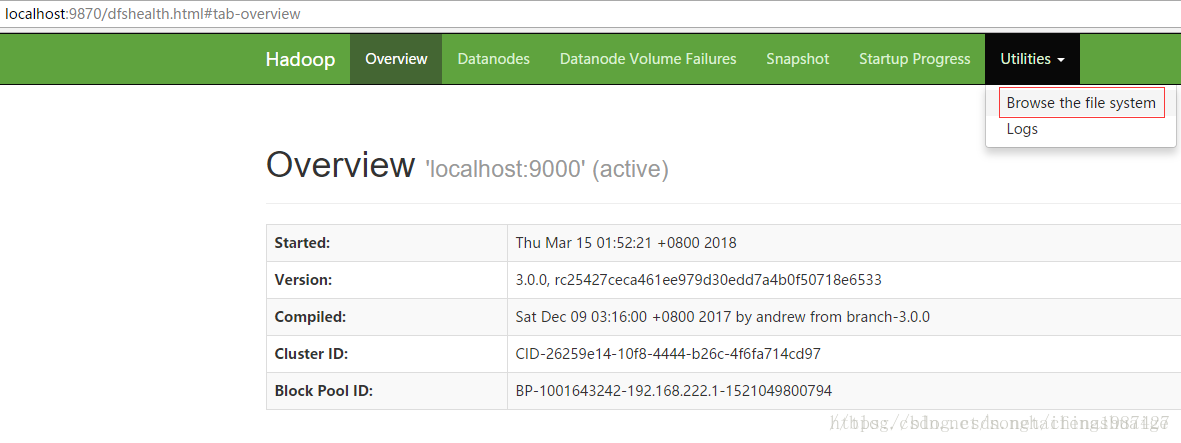Click the 'localhost:9000' (active) subtitle
1181x443 pixels.
pos(548,169)
